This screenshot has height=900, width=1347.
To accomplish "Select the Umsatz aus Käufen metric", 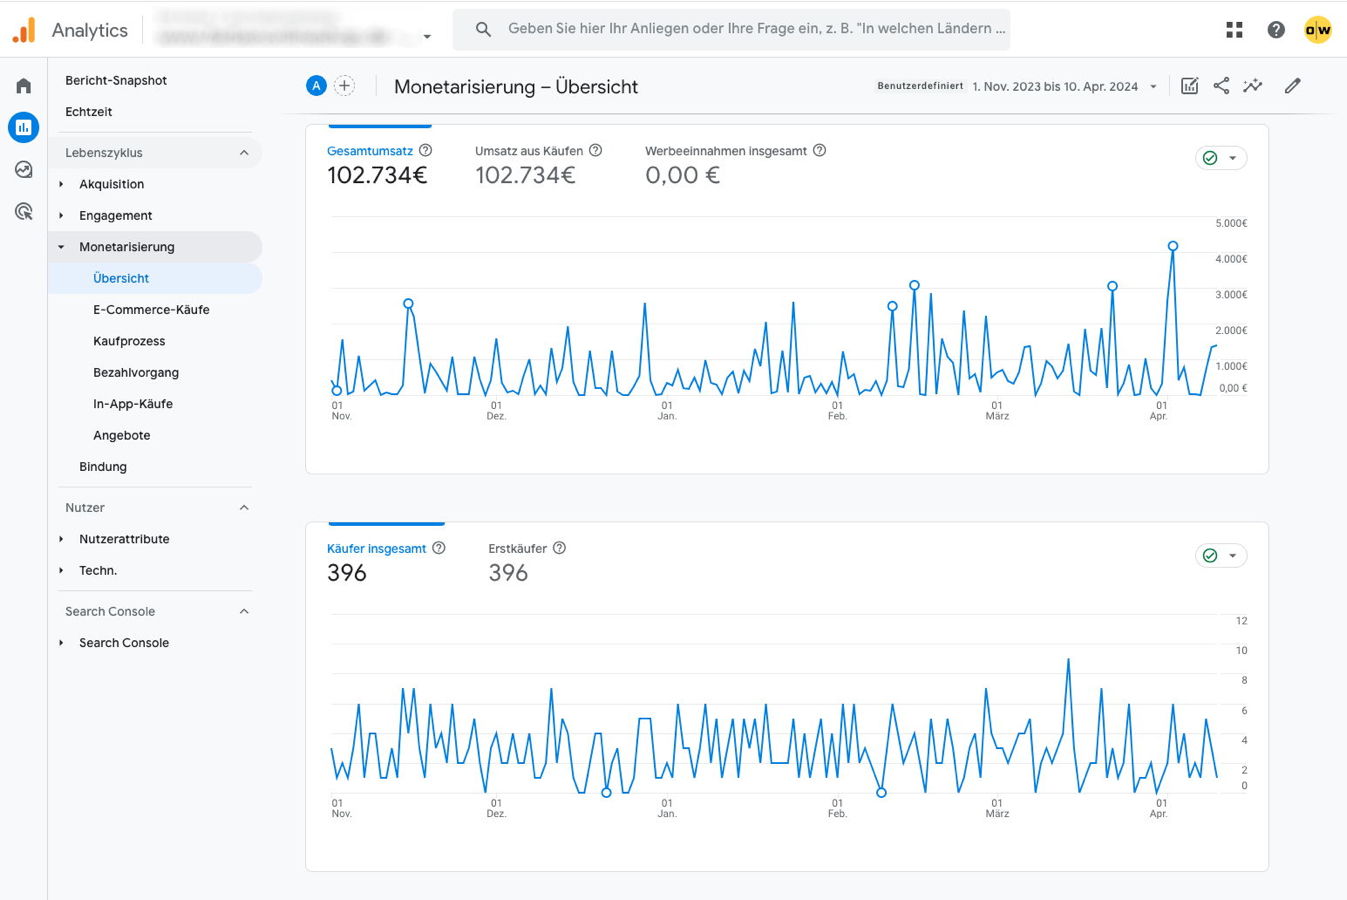I will point(528,151).
